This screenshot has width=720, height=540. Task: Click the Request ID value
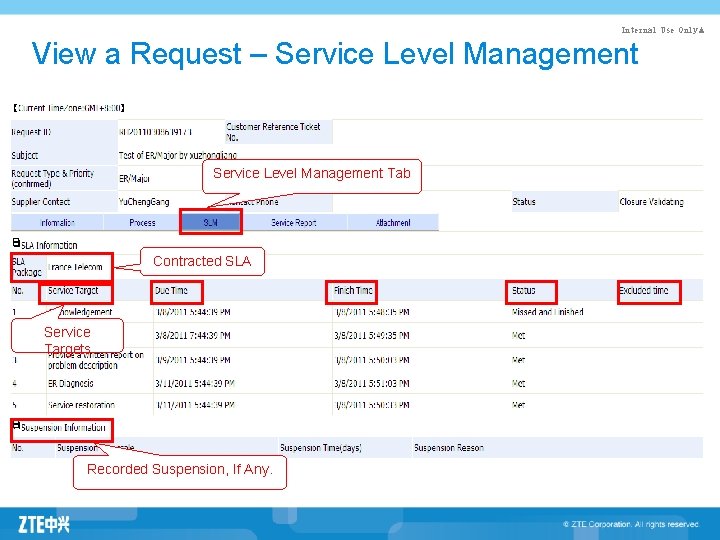(155, 132)
